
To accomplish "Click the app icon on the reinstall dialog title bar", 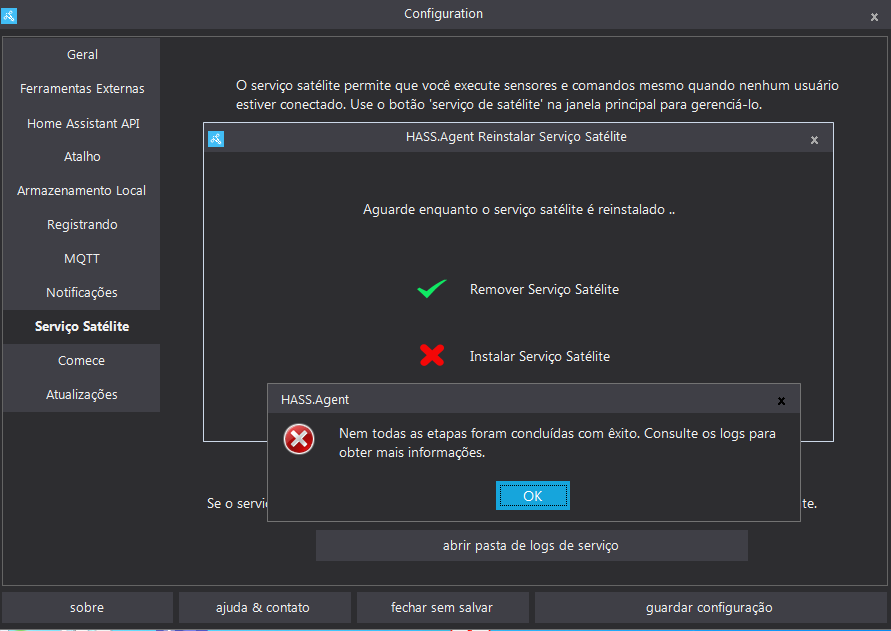I will (x=216, y=139).
